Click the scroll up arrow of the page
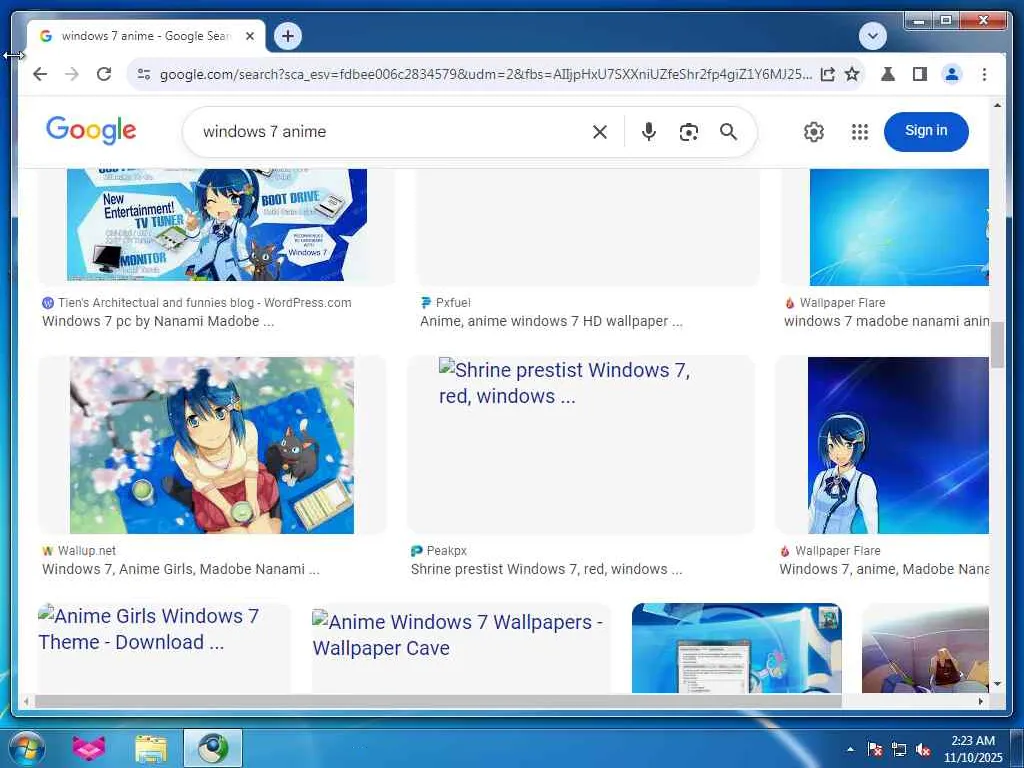The height and width of the screenshot is (768, 1024). tap(997, 104)
